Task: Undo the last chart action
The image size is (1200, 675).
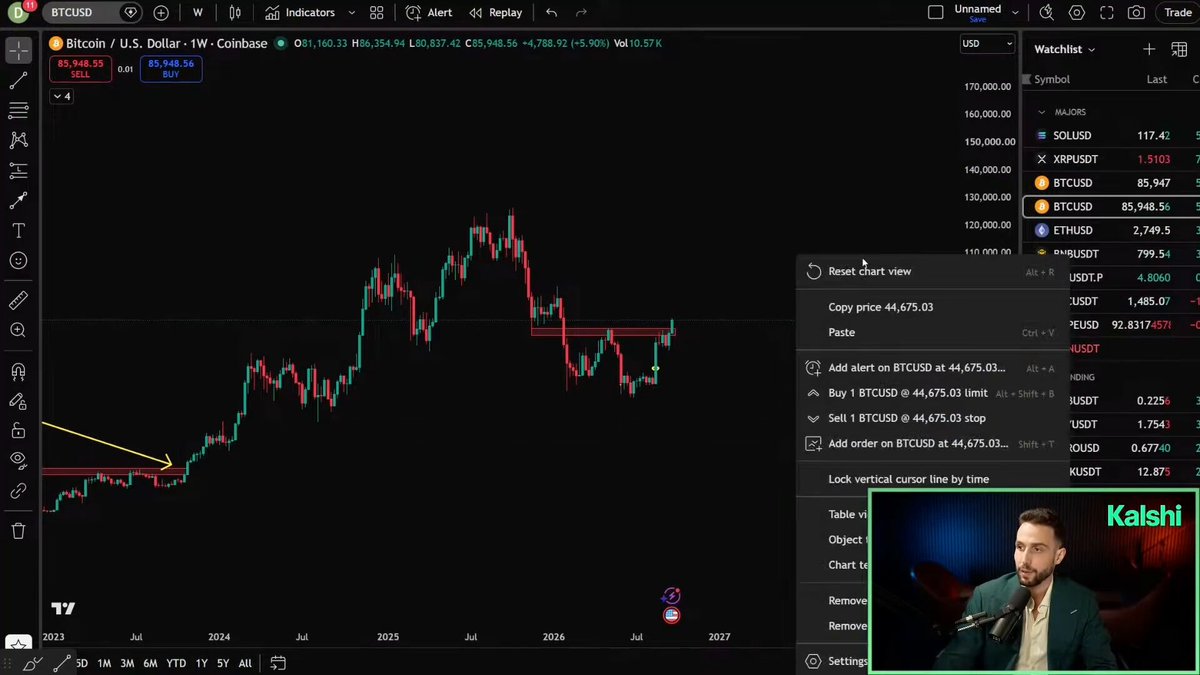Action: 551,13
